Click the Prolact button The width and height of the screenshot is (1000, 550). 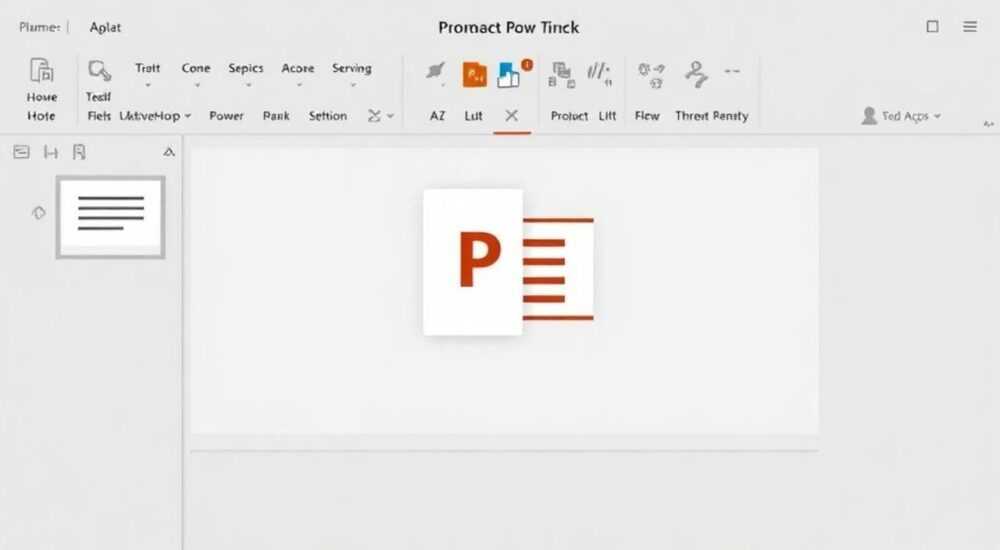tap(569, 115)
